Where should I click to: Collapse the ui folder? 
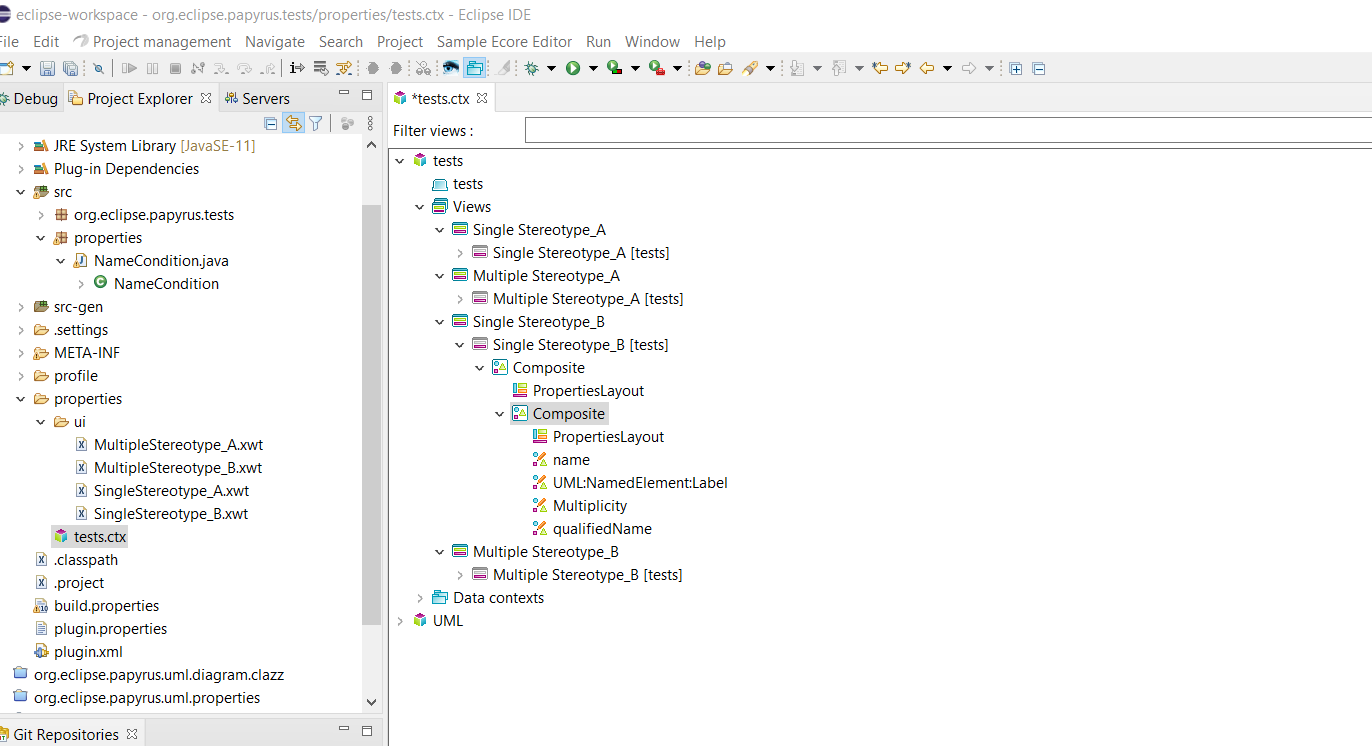(41, 422)
